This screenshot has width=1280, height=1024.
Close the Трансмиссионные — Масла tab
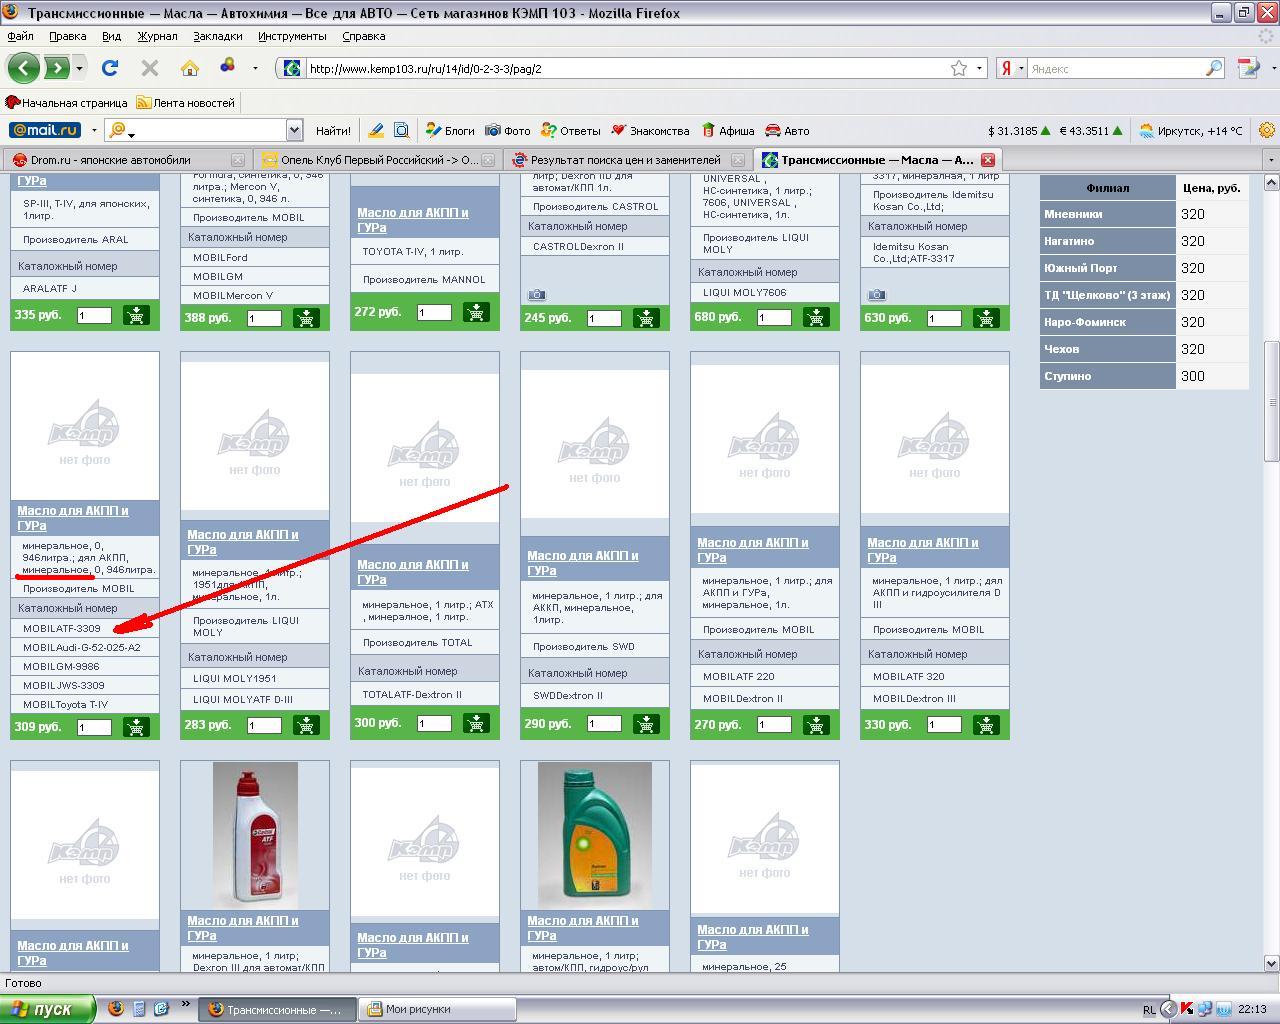[987, 160]
